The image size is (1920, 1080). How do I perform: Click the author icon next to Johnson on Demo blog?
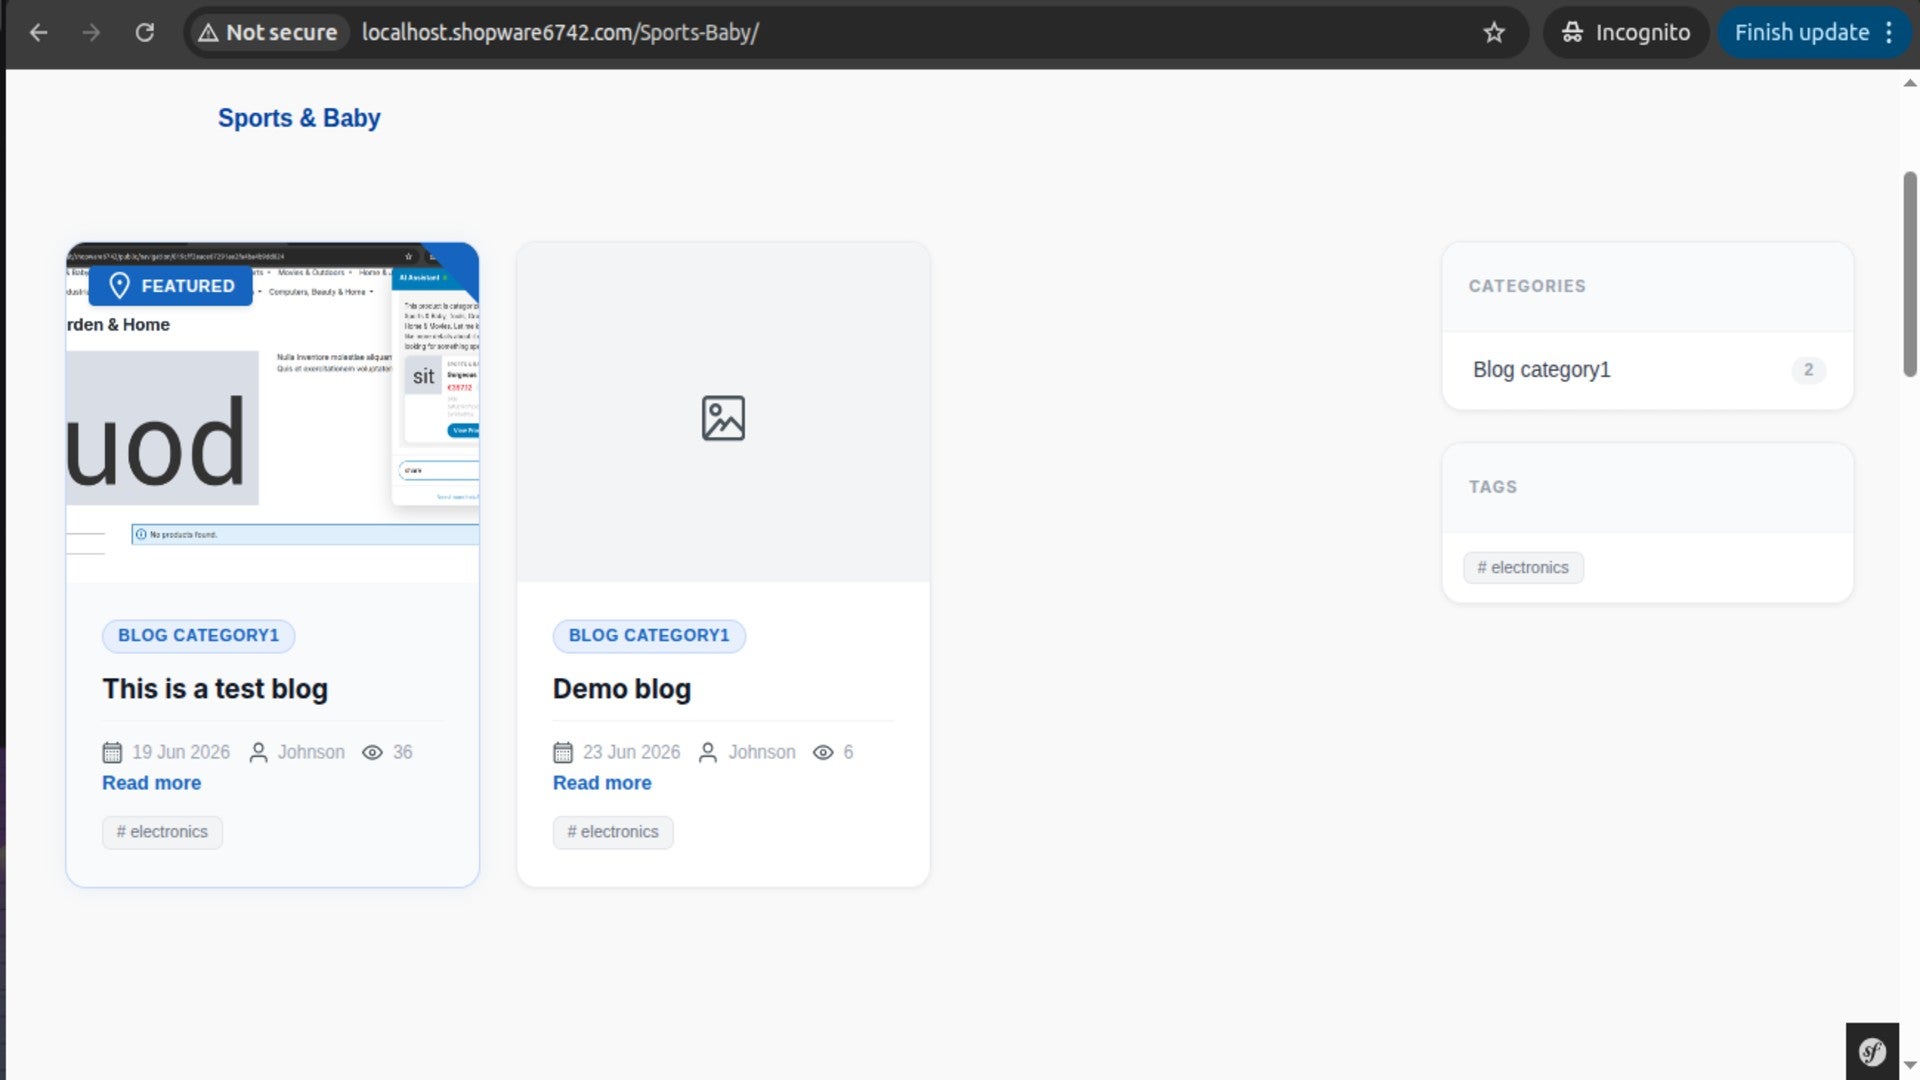pyautogui.click(x=708, y=752)
